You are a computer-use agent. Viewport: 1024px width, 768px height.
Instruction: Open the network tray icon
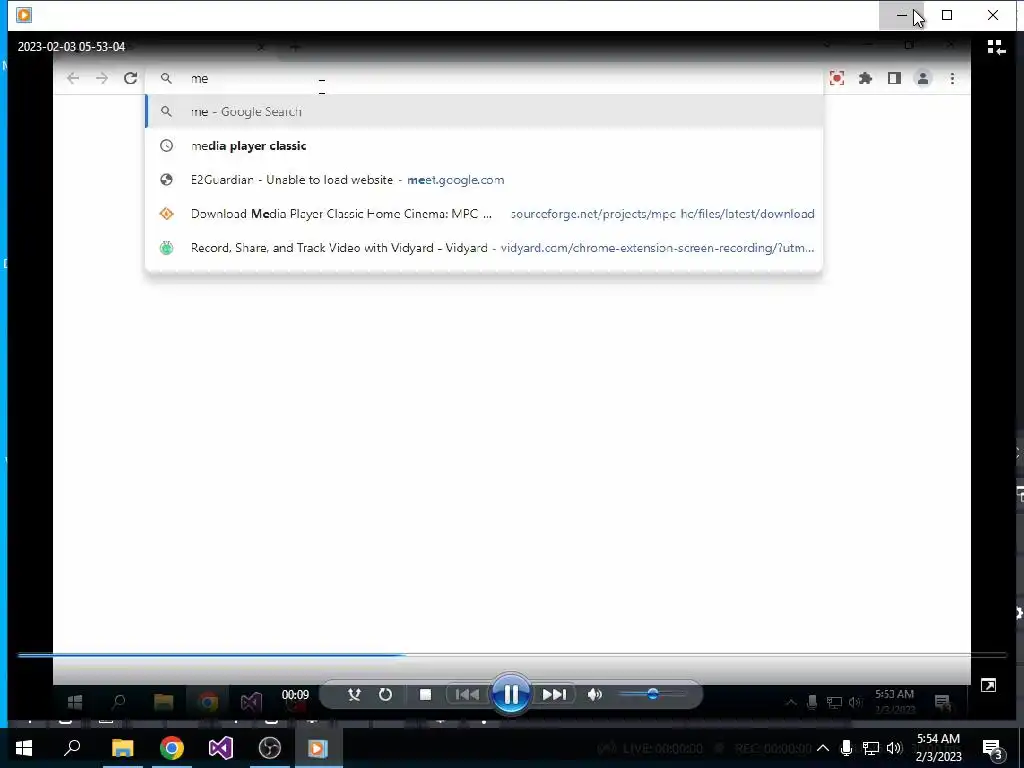(x=871, y=748)
